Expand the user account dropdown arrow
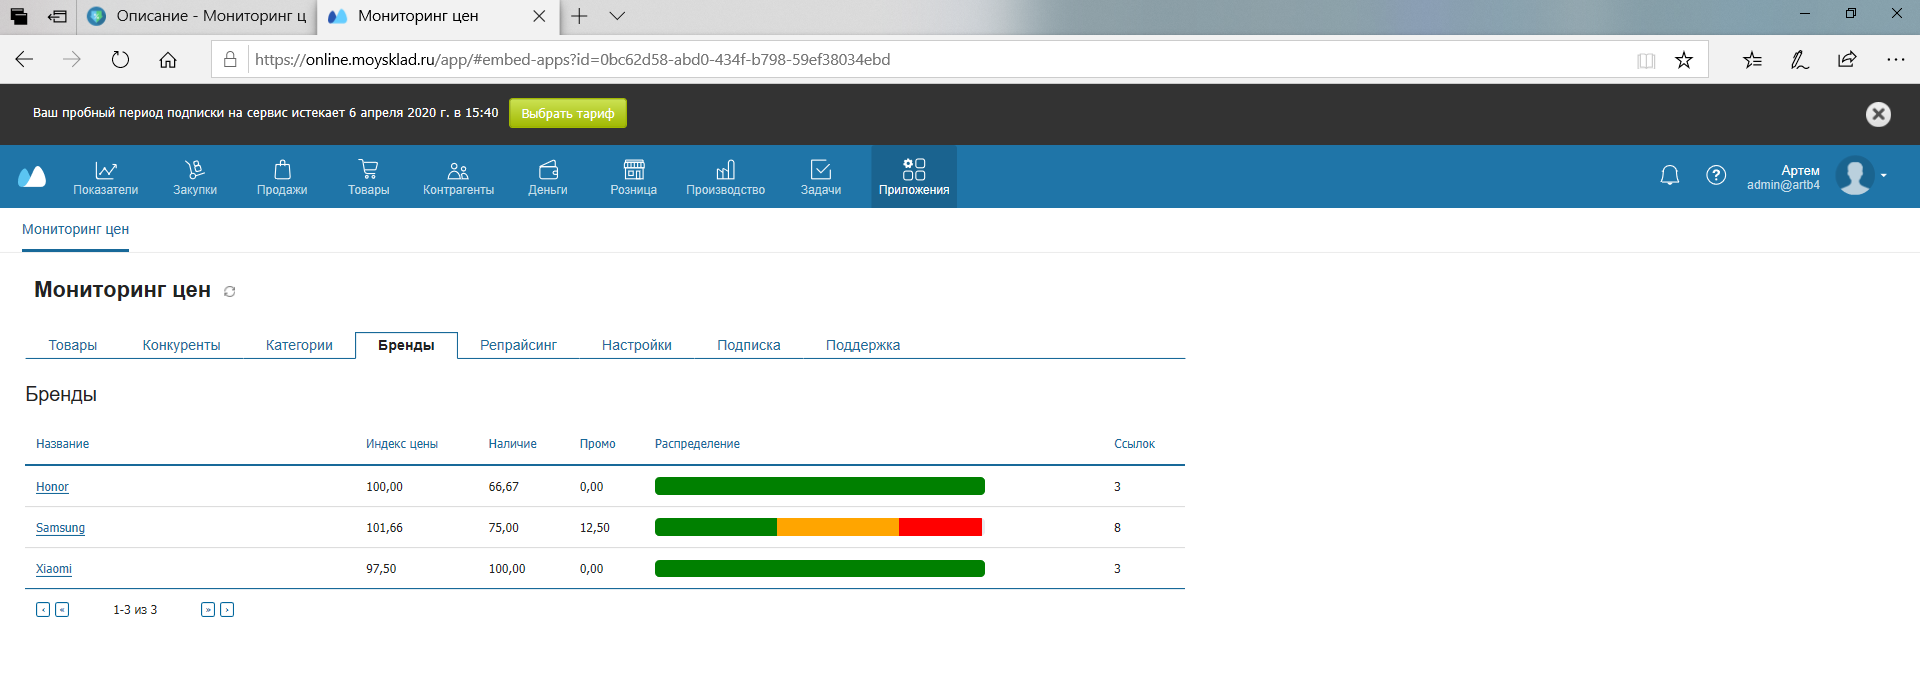 pyautogui.click(x=1884, y=175)
